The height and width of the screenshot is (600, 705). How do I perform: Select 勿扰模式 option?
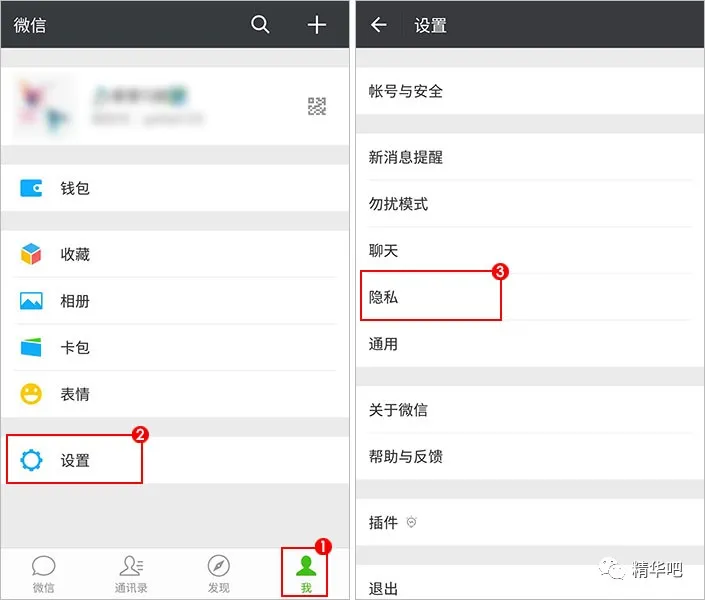530,204
